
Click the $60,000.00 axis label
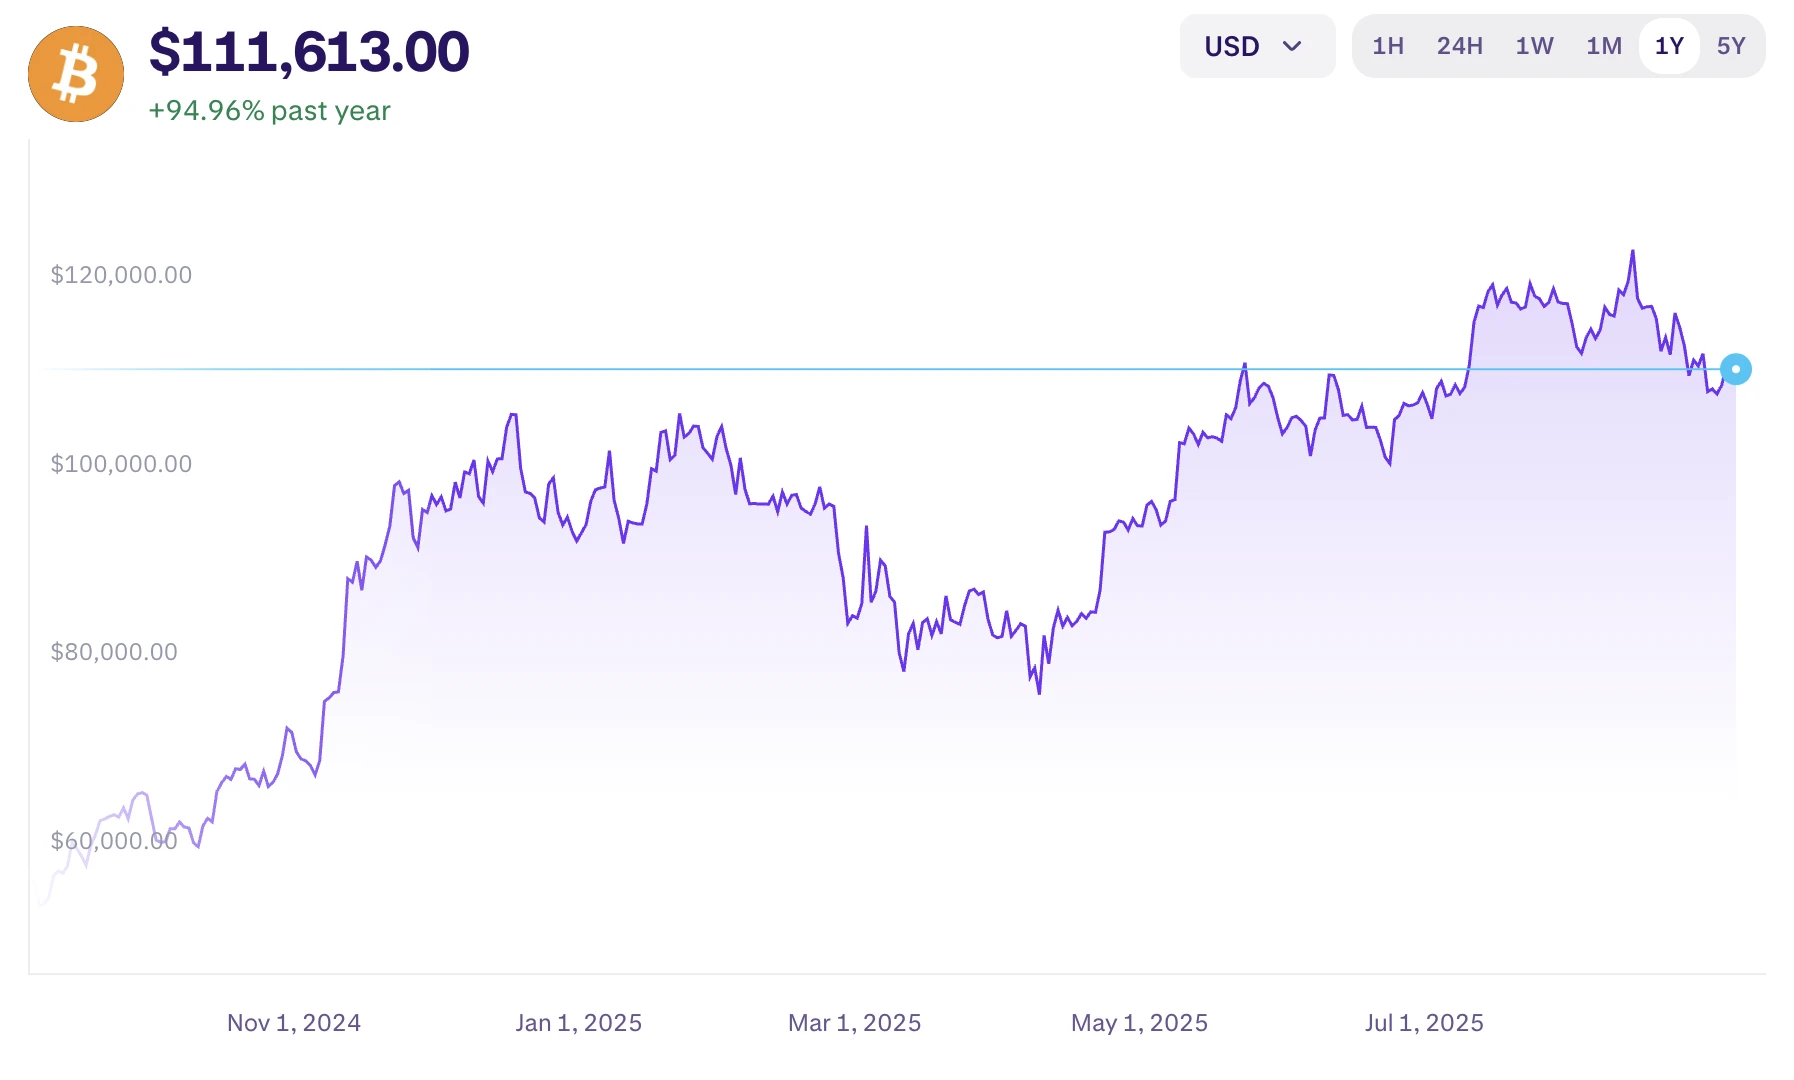click(x=114, y=841)
